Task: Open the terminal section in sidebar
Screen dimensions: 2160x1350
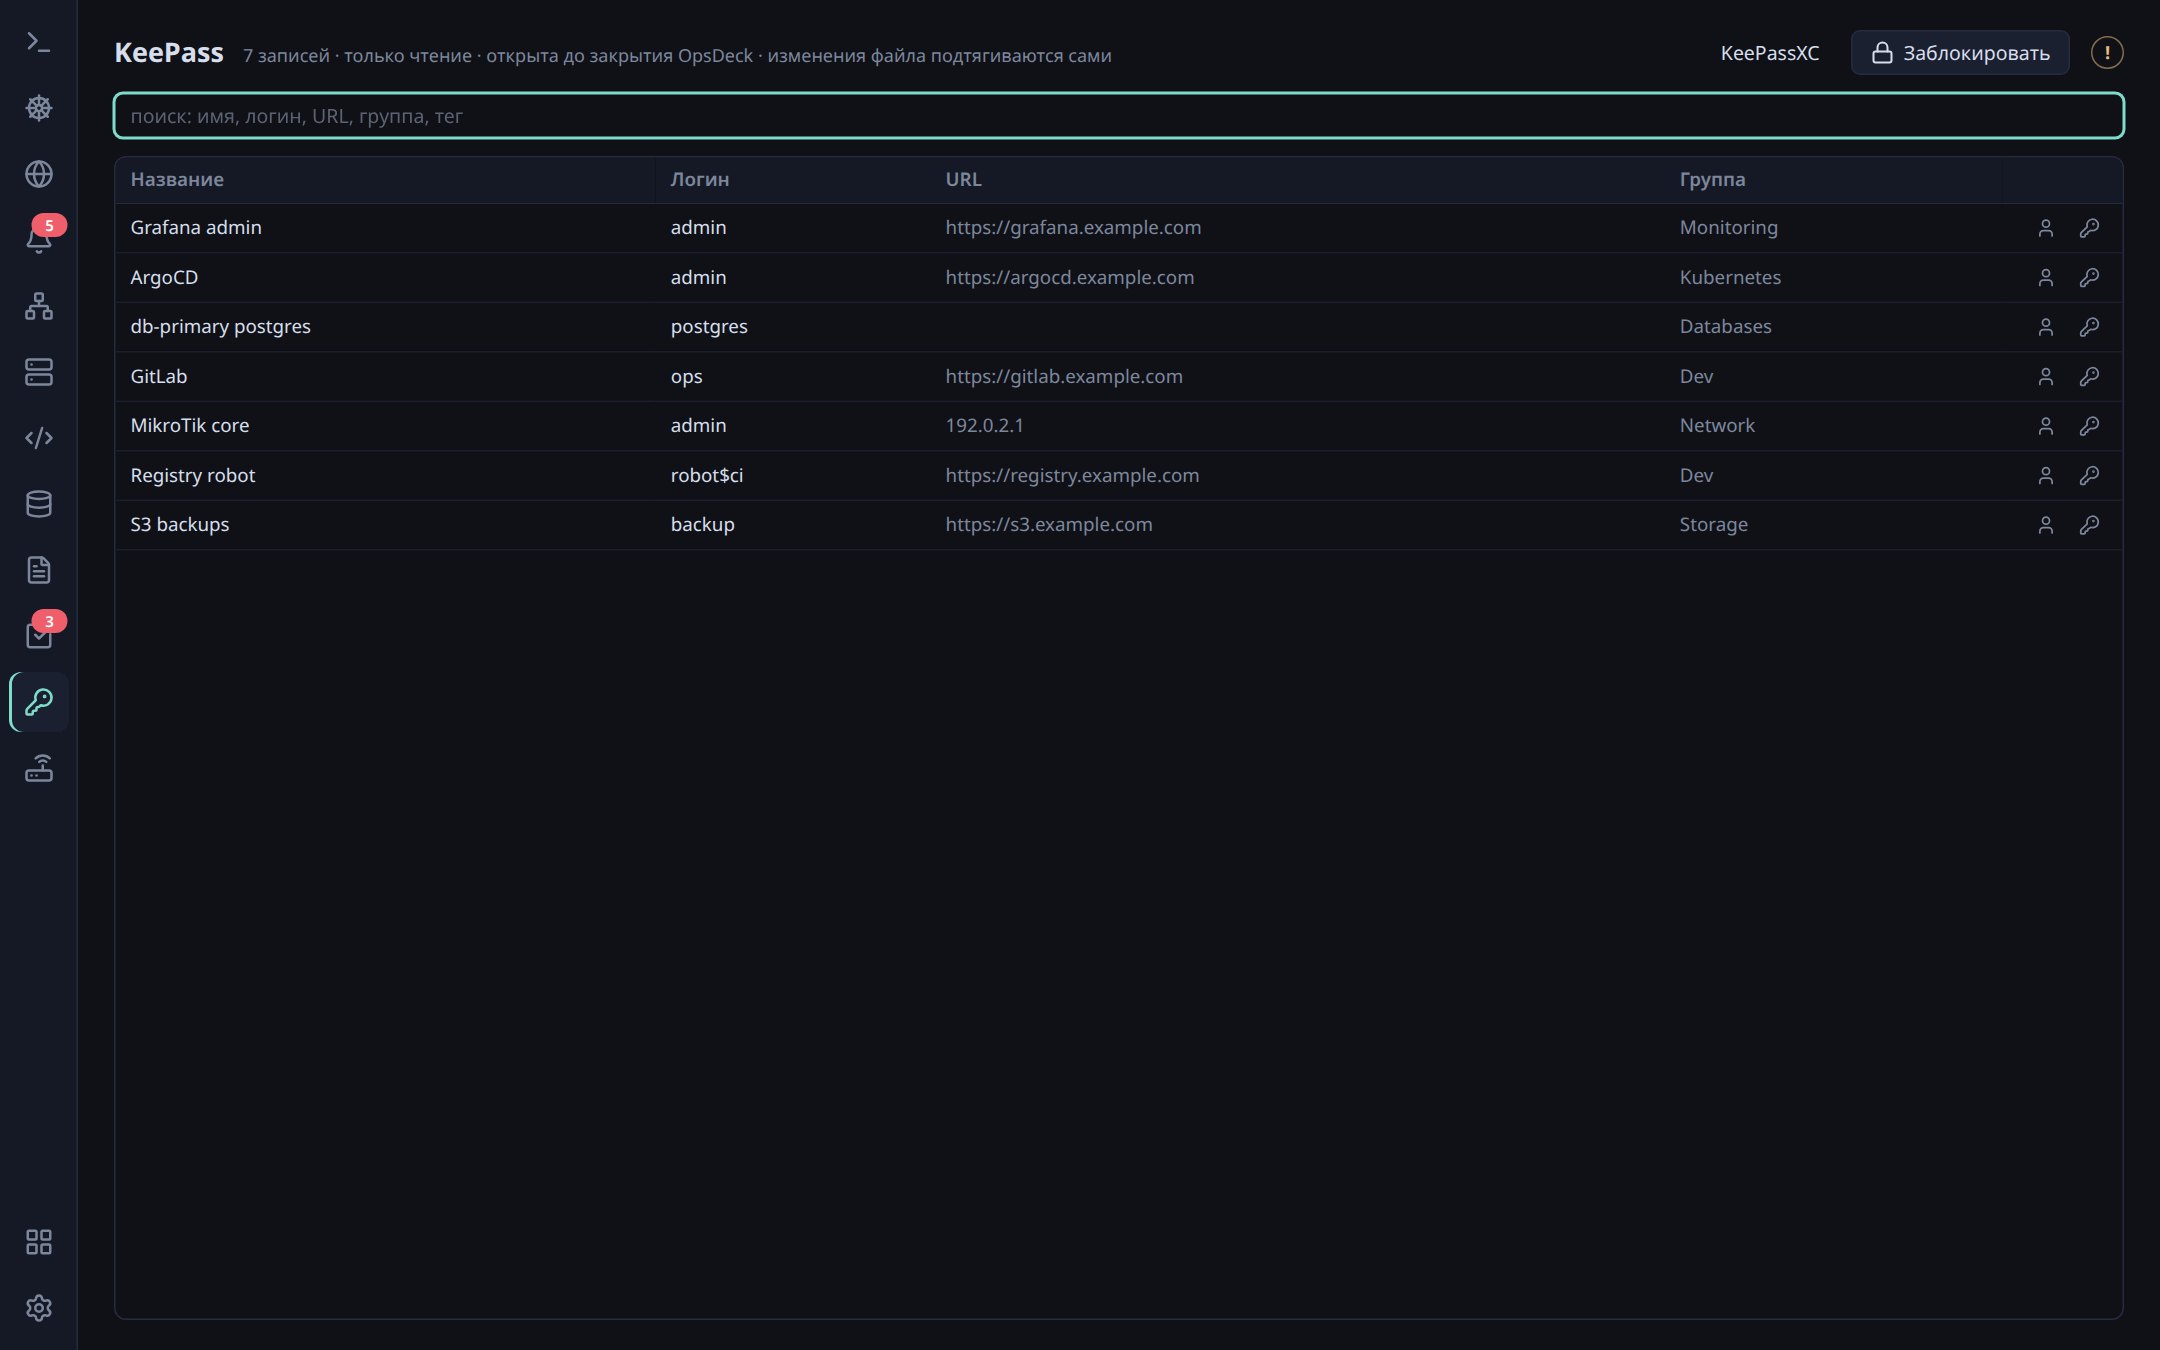Action: coord(38,42)
